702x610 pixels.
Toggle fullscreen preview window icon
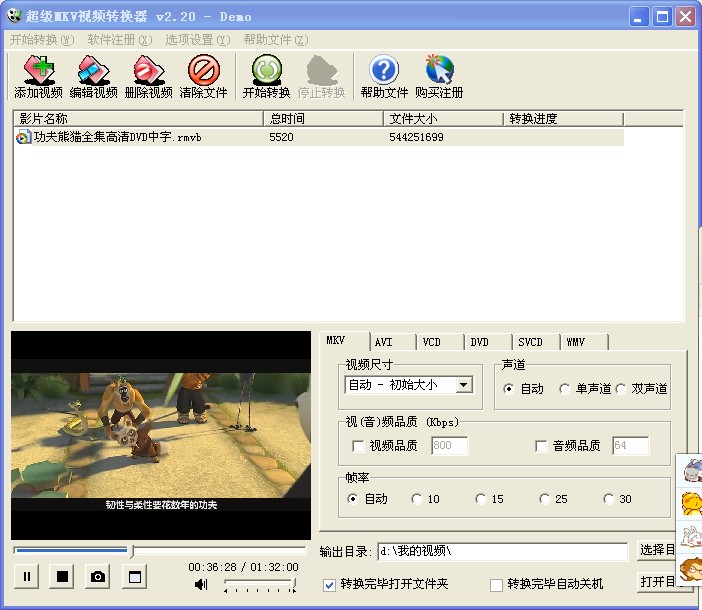[x=135, y=577]
